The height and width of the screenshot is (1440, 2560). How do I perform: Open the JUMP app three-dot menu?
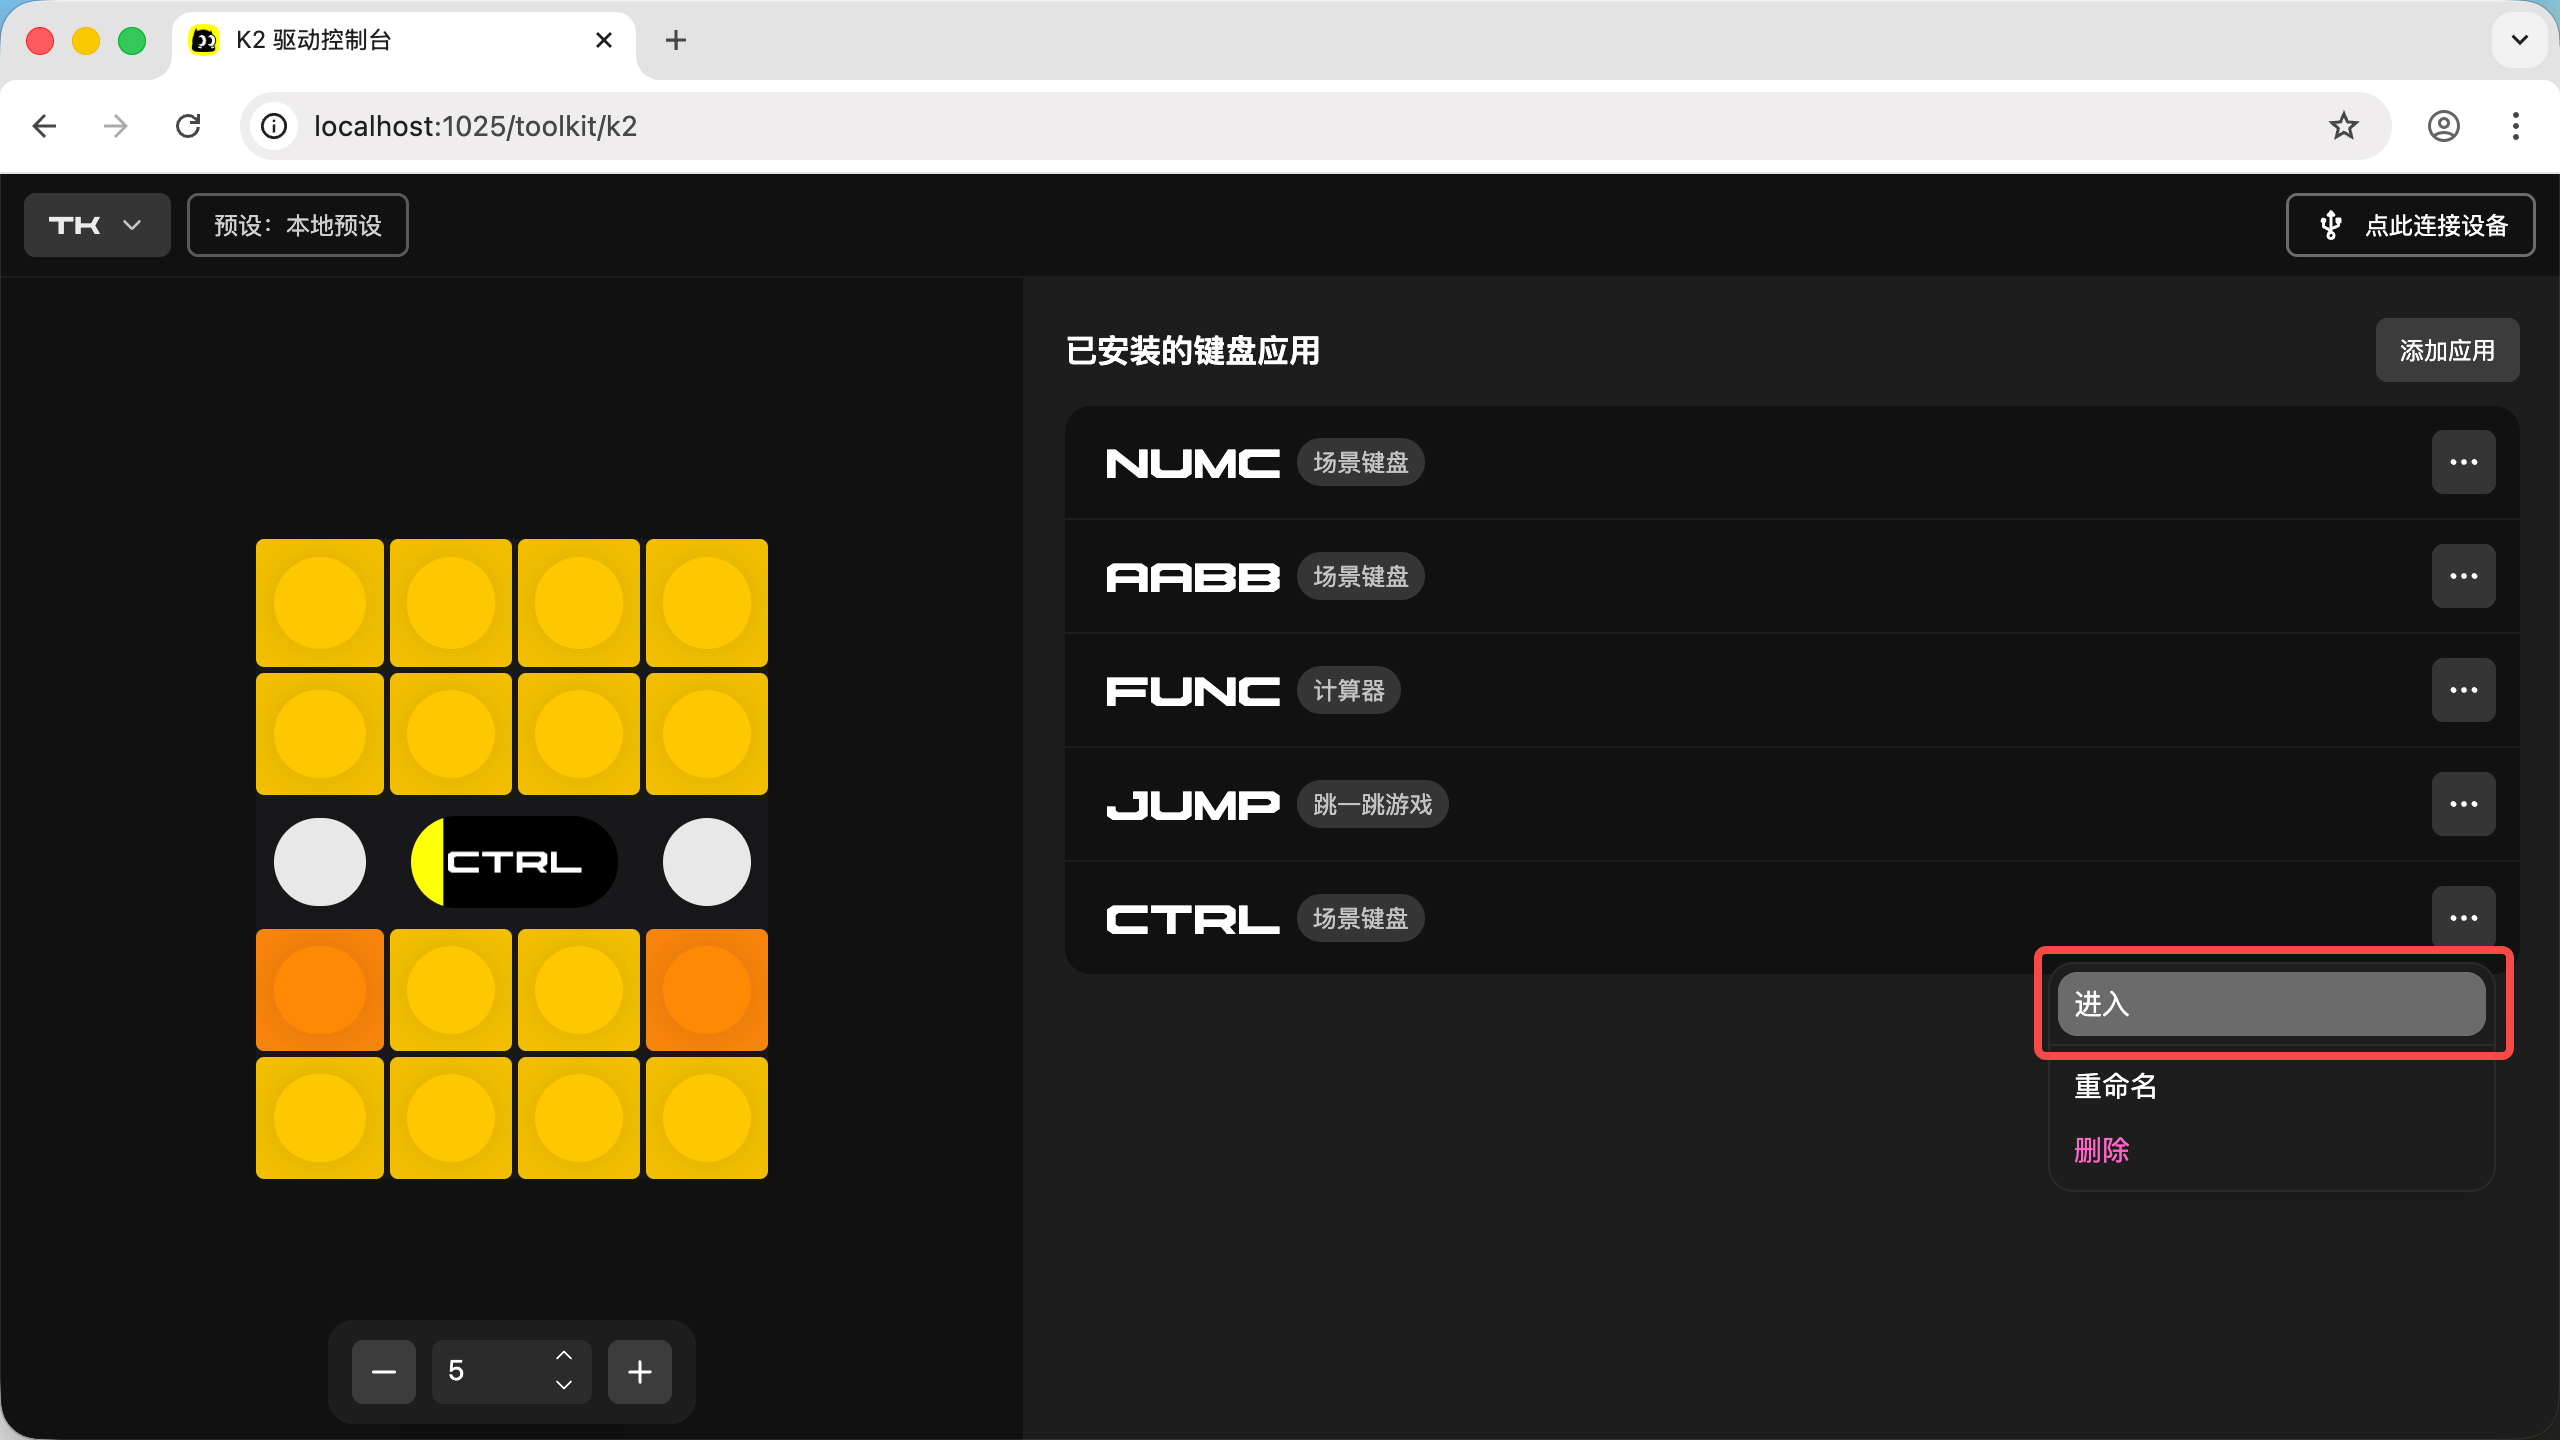click(2463, 804)
